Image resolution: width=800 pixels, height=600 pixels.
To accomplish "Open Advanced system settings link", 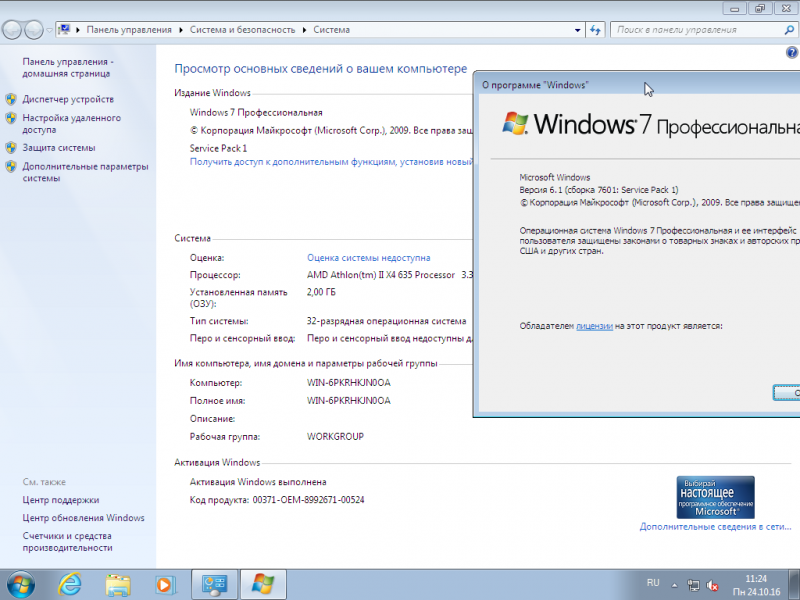I will click(x=85, y=172).
